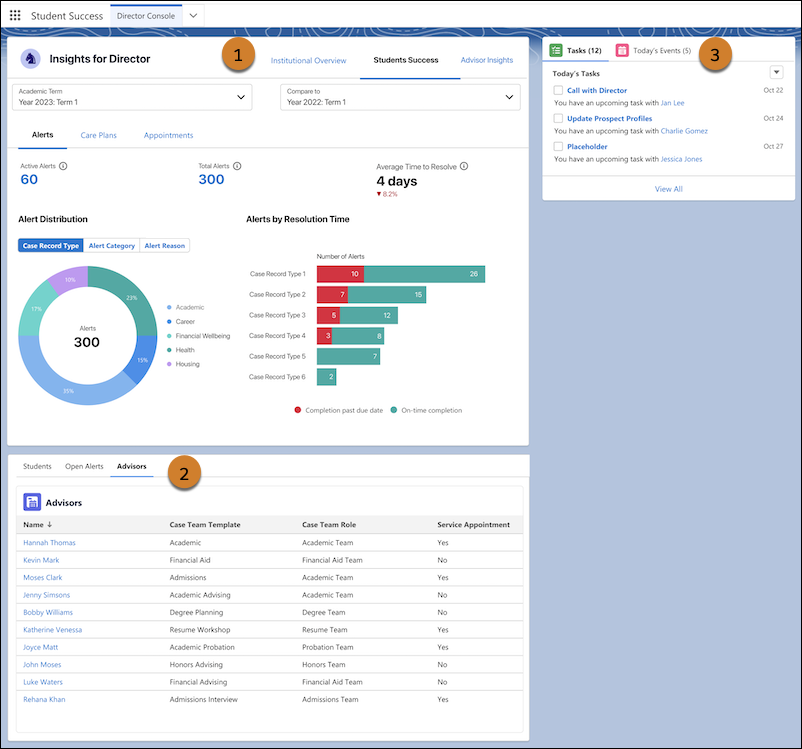Sort the table by Name column header
Viewport: 802px width, 749px height.
point(35,525)
